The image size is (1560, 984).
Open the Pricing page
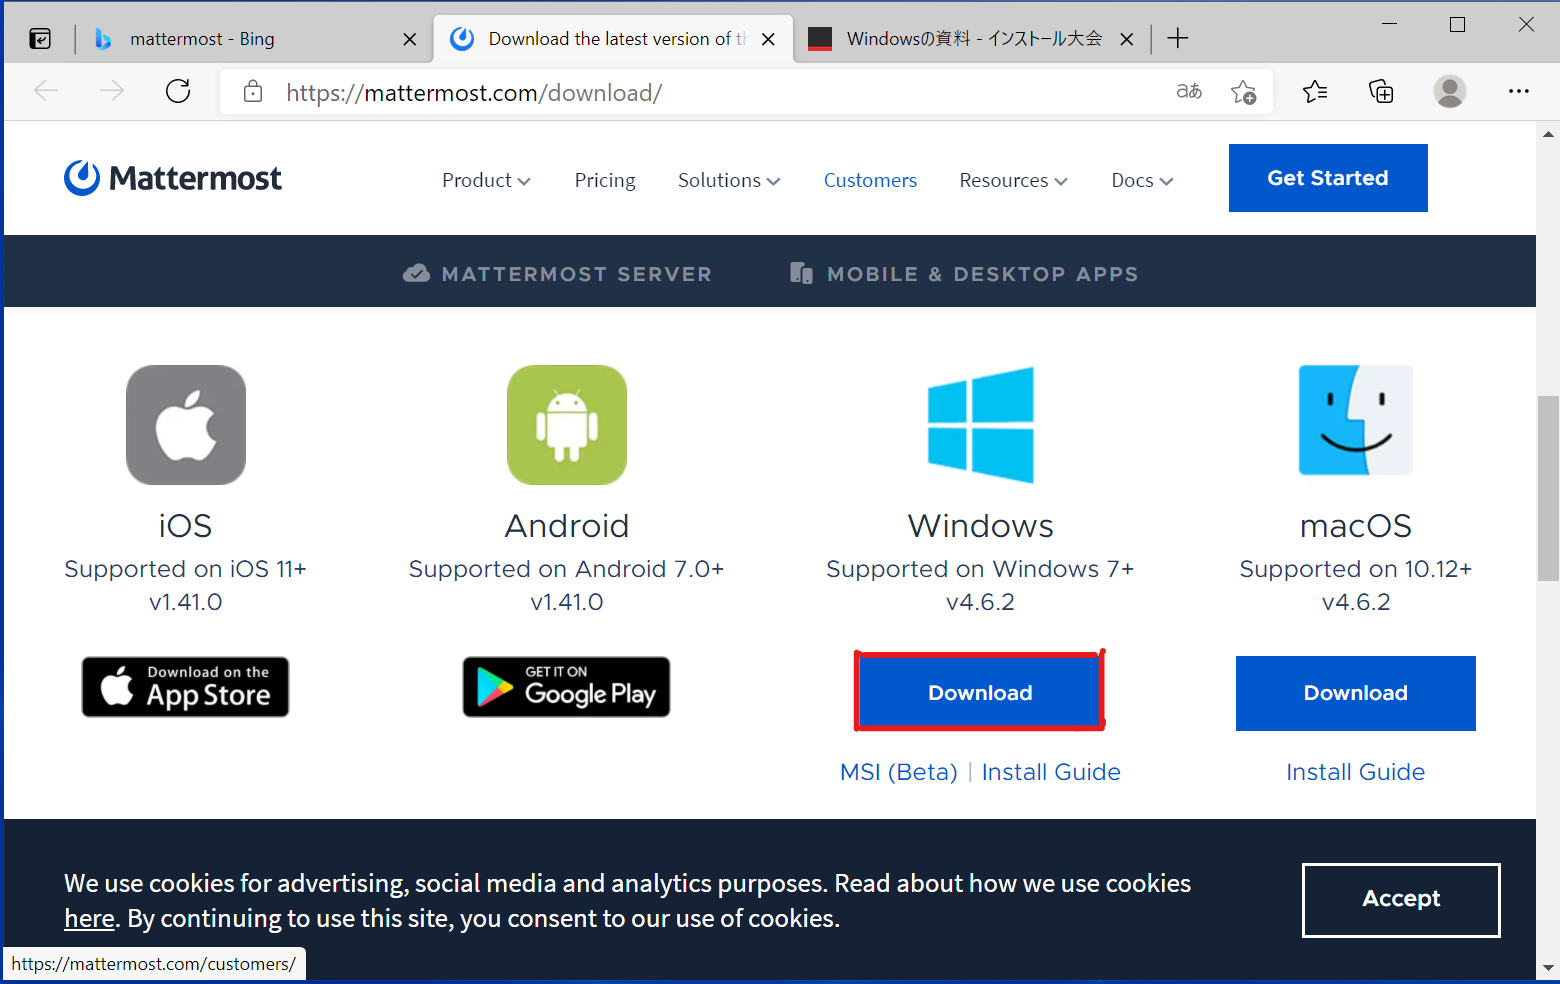pyautogui.click(x=605, y=180)
